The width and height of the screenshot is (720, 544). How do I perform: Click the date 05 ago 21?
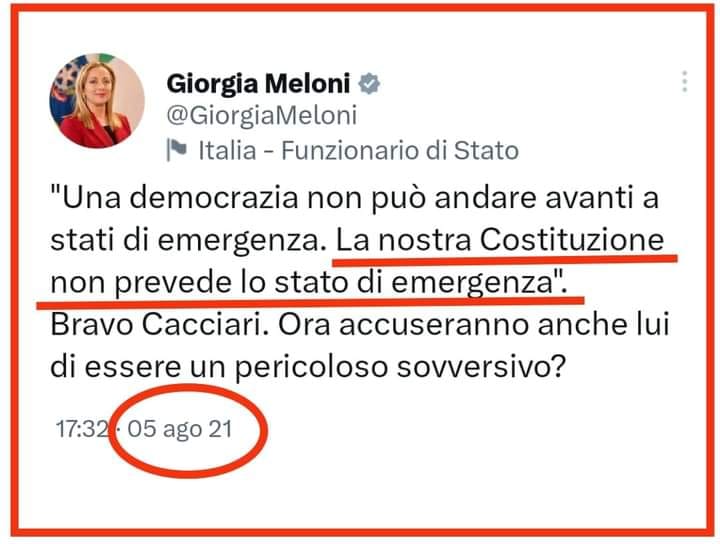click(180, 430)
